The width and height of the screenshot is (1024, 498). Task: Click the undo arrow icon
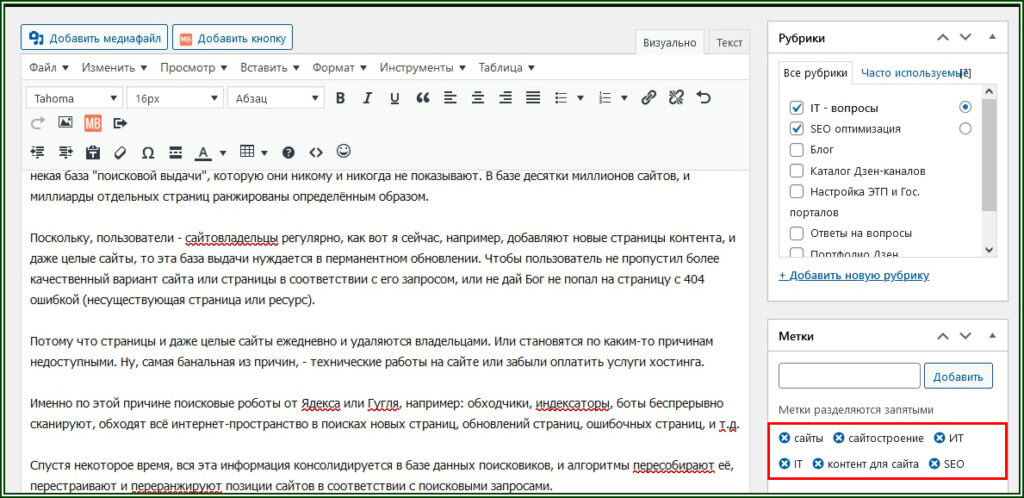[x=703, y=98]
